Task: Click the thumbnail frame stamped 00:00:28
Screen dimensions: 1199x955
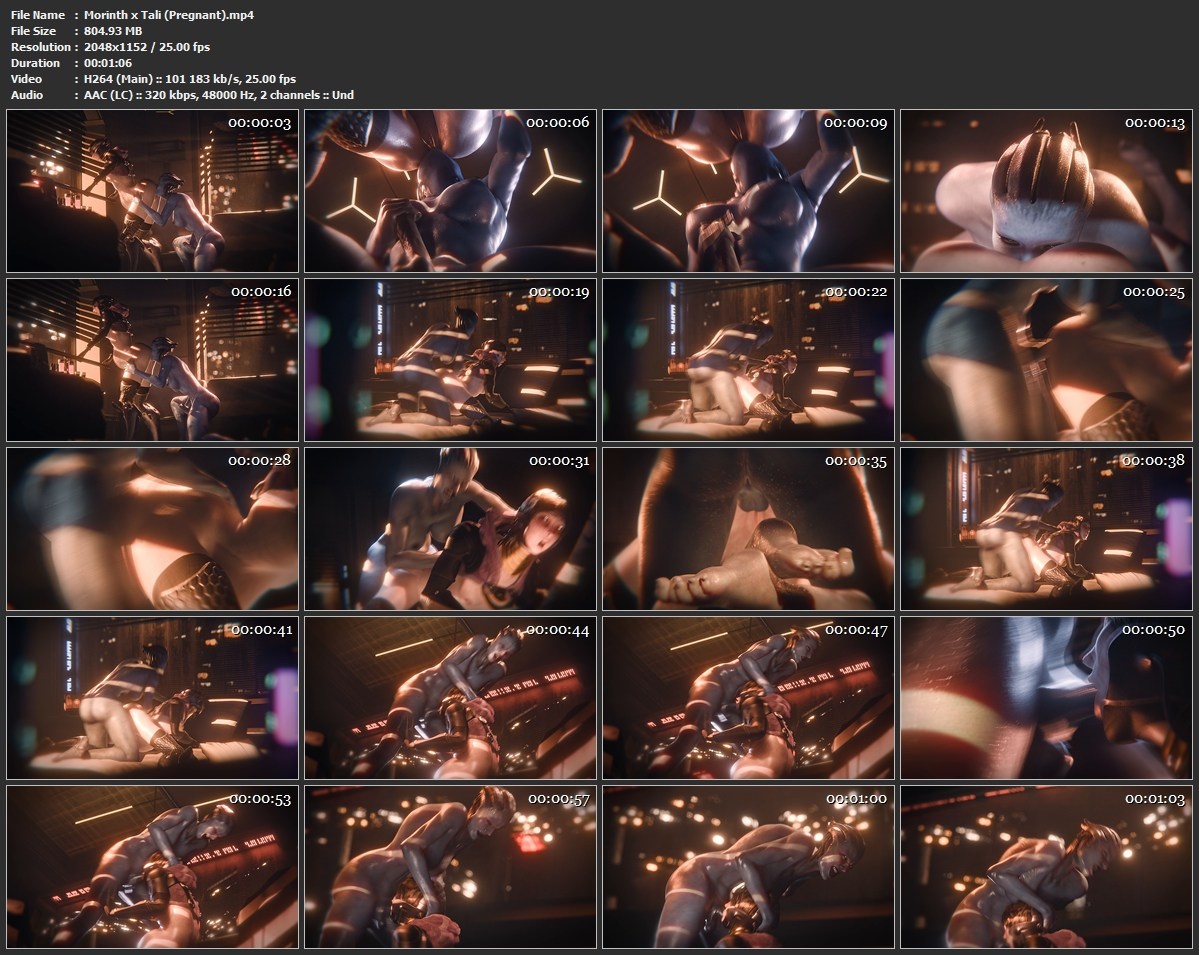Action: tap(152, 529)
